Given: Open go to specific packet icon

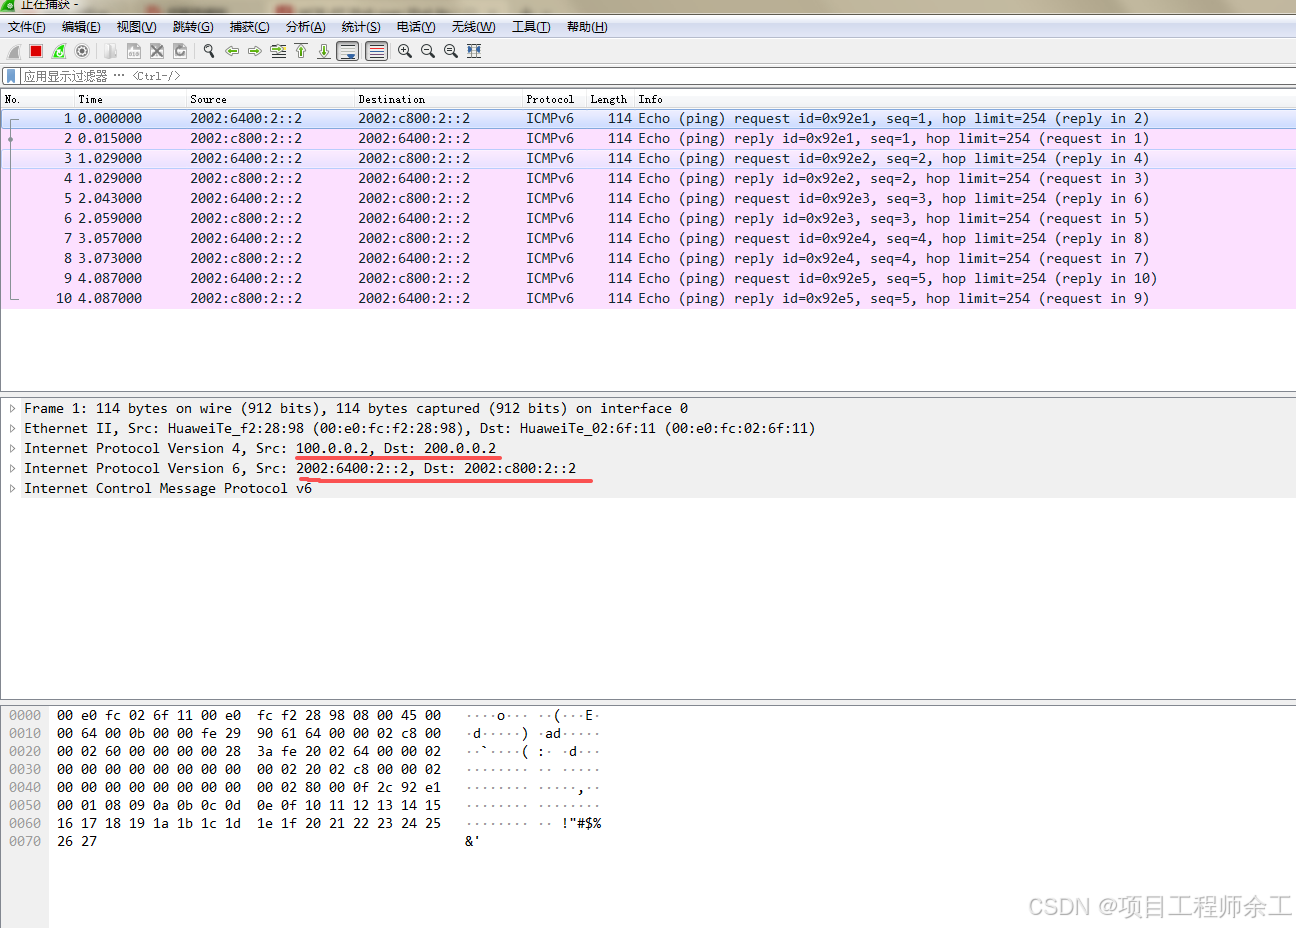Looking at the screenshot, I should coord(278,51).
